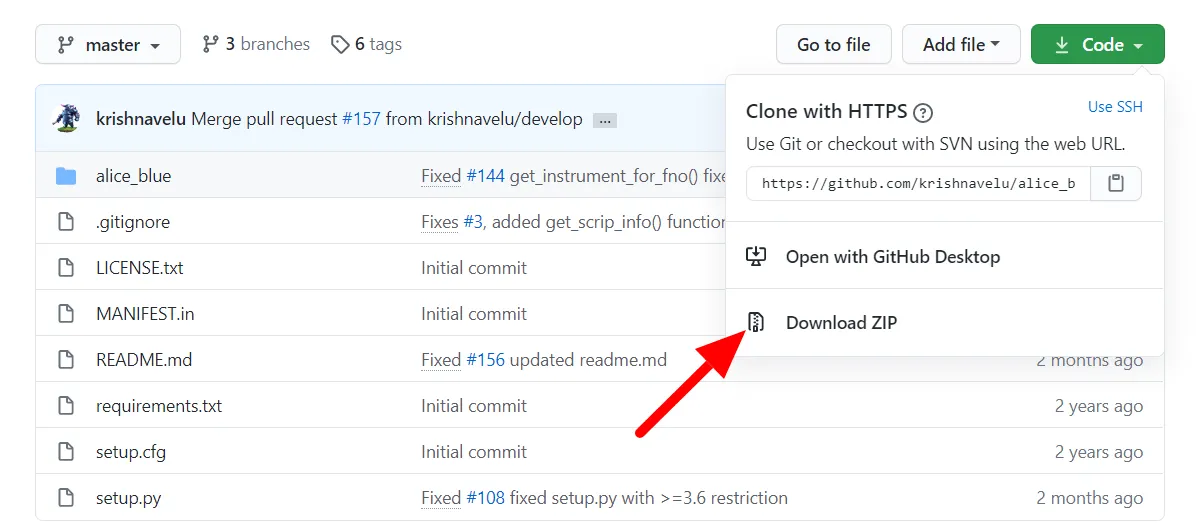Click the clone URL text field
Viewport: 1200px width, 523px height.
[918, 184]
